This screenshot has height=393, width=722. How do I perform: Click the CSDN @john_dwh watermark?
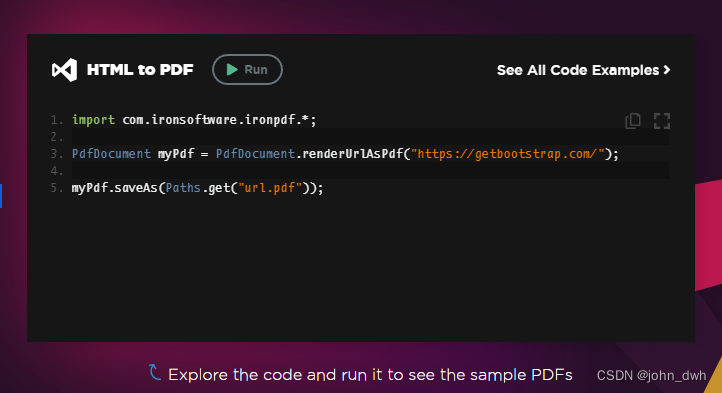[651, 375]
